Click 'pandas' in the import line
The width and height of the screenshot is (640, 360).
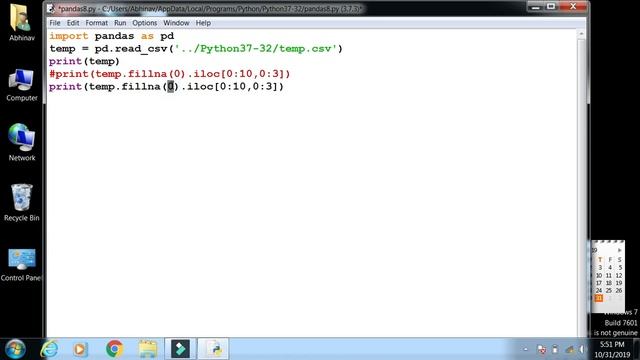click(114, 36)
